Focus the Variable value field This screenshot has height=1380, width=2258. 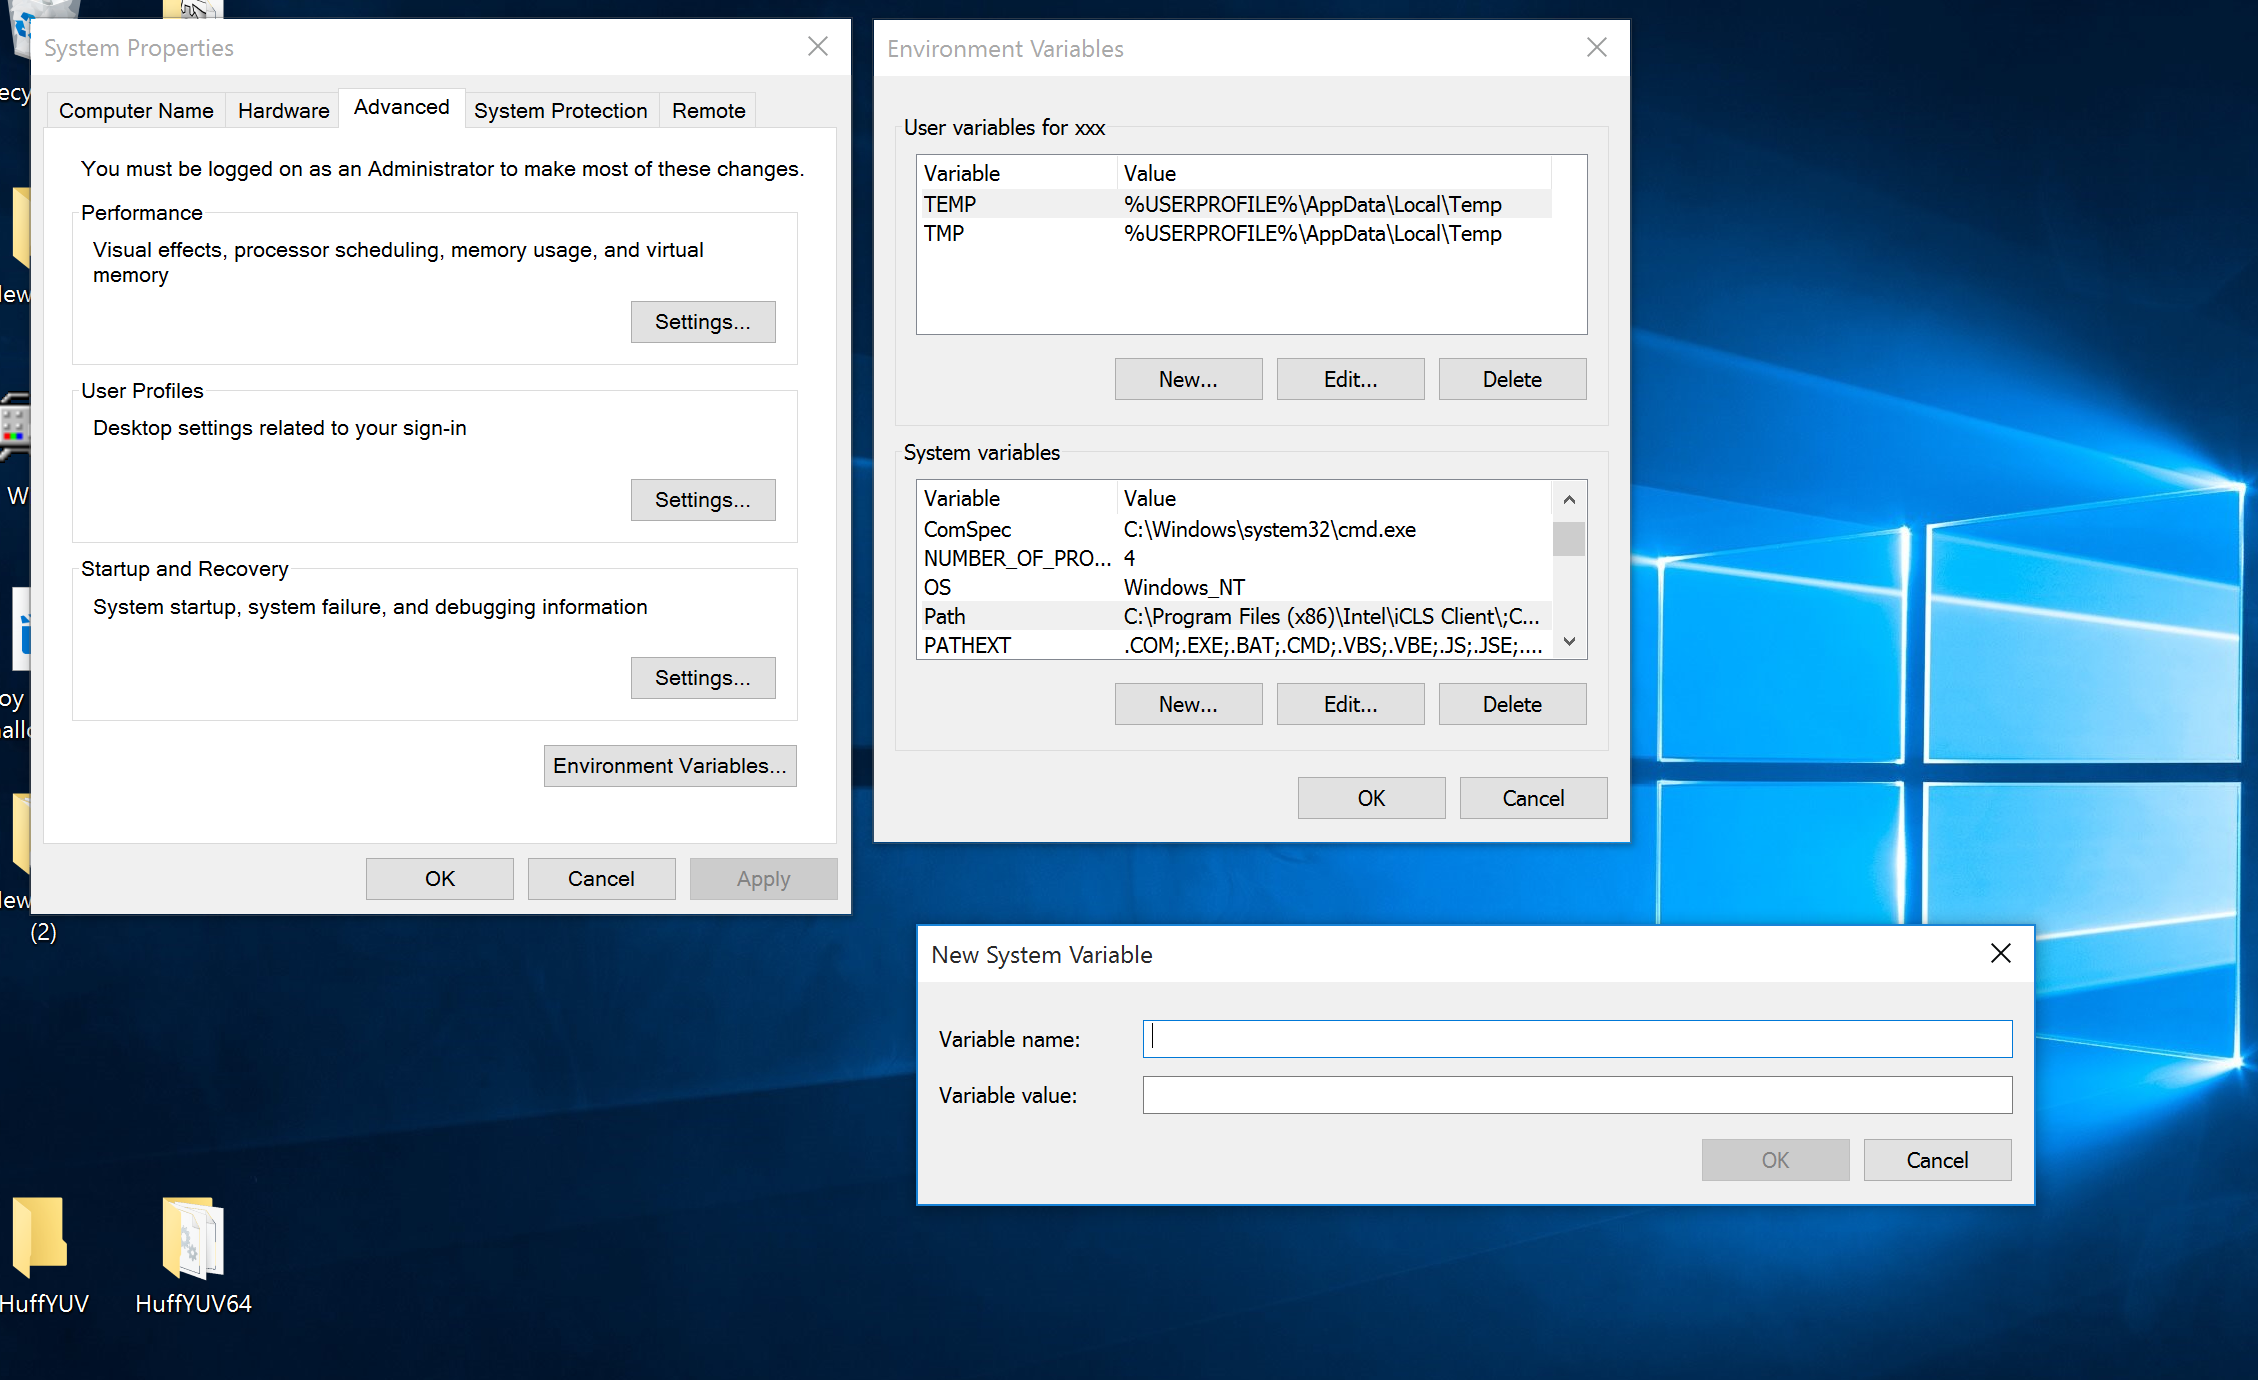(x=1577, y=1095)
